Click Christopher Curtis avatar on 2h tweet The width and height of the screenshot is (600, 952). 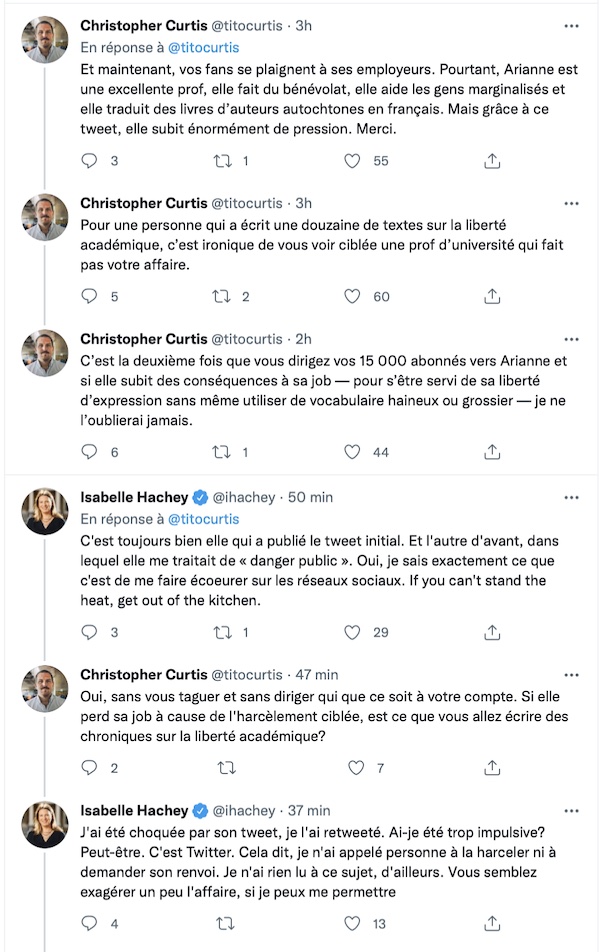[x=45, y=353]
